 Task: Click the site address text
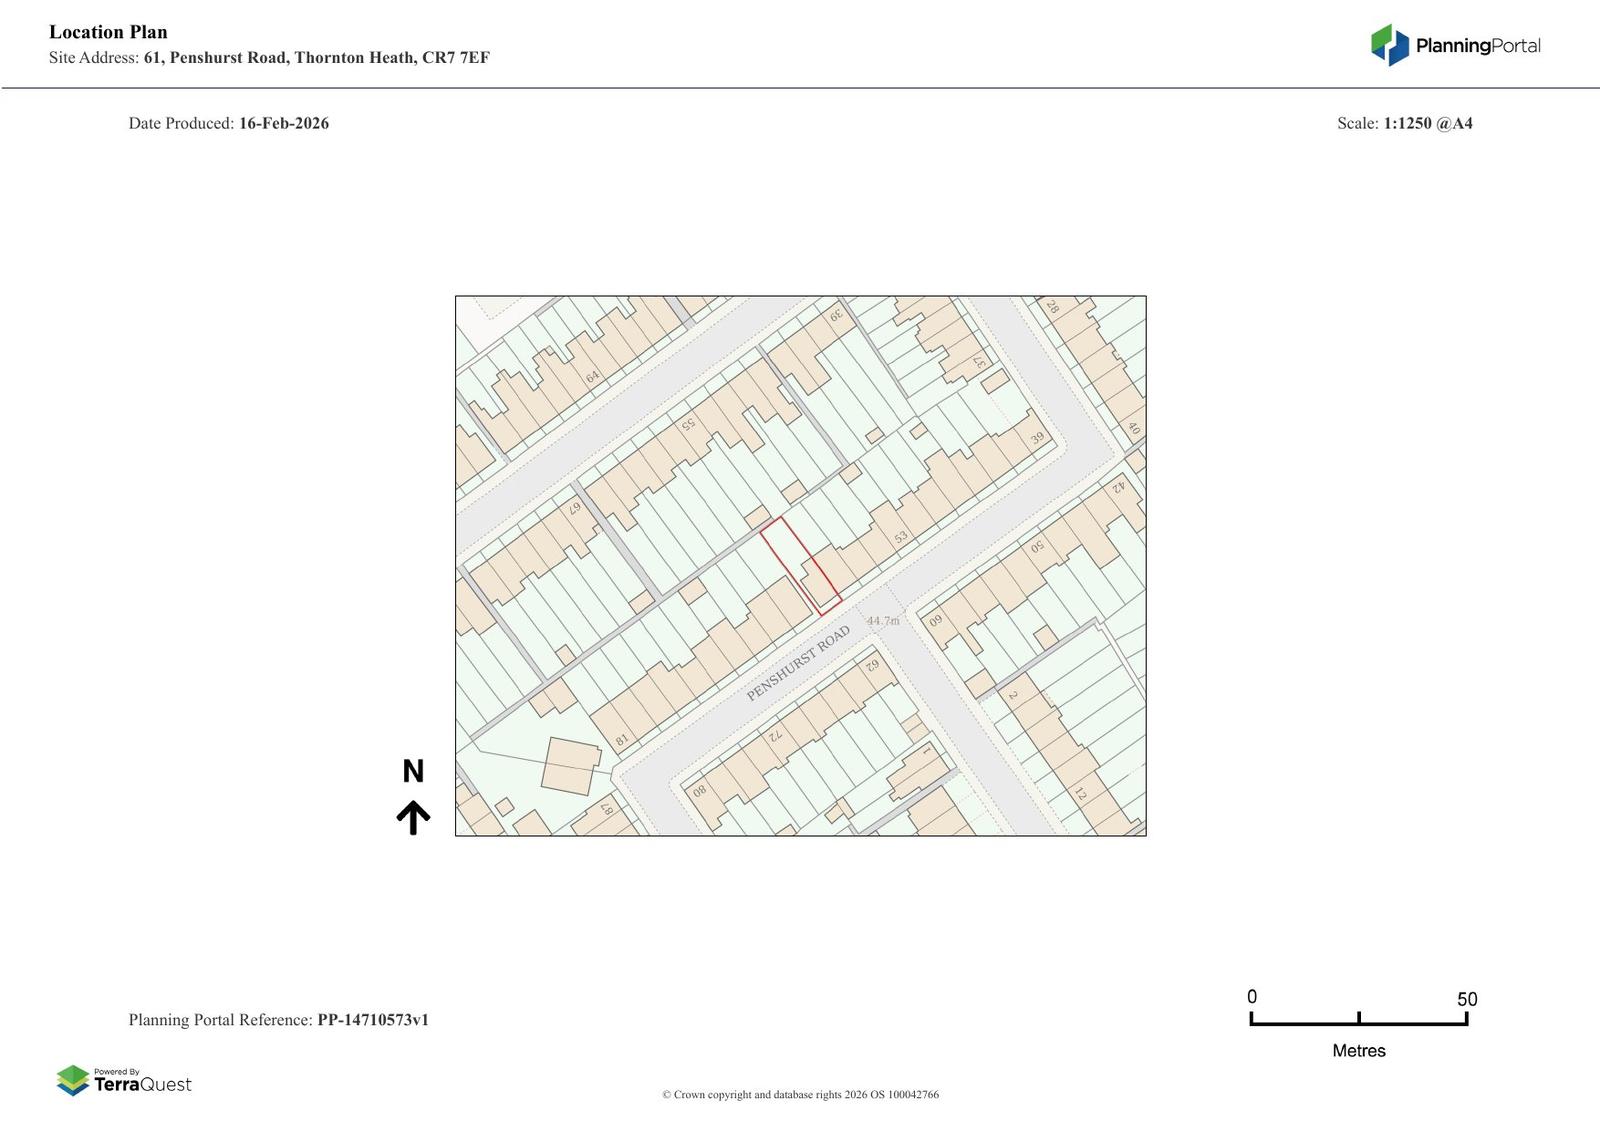point(316,58)
